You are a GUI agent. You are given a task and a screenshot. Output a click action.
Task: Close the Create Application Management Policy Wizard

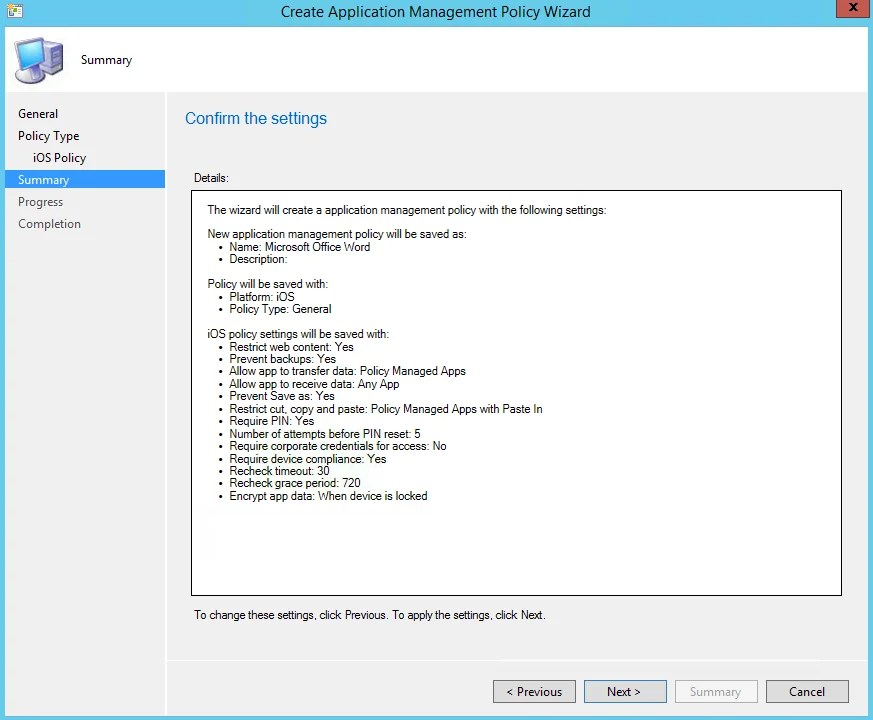[852, 8]
